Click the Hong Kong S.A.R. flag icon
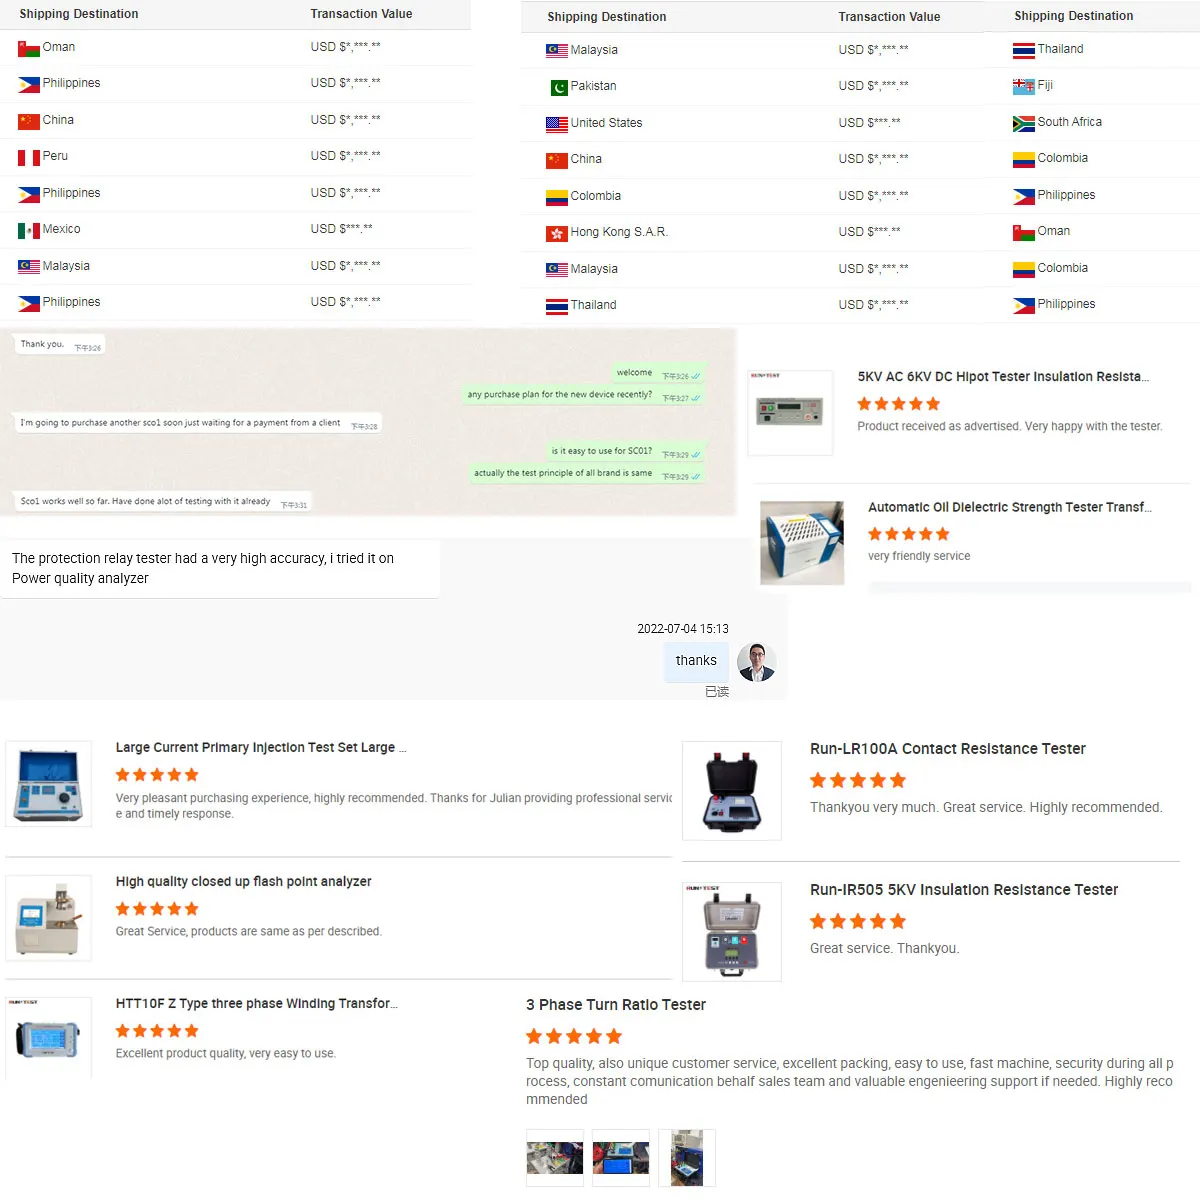1200x1200 pixels. 557,233
